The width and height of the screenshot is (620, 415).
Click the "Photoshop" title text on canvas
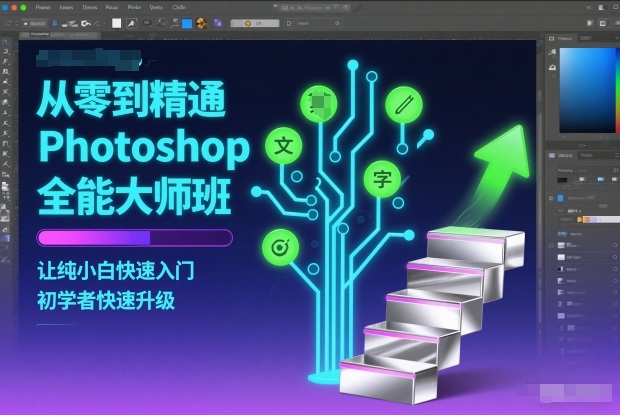tap(142, 148)
